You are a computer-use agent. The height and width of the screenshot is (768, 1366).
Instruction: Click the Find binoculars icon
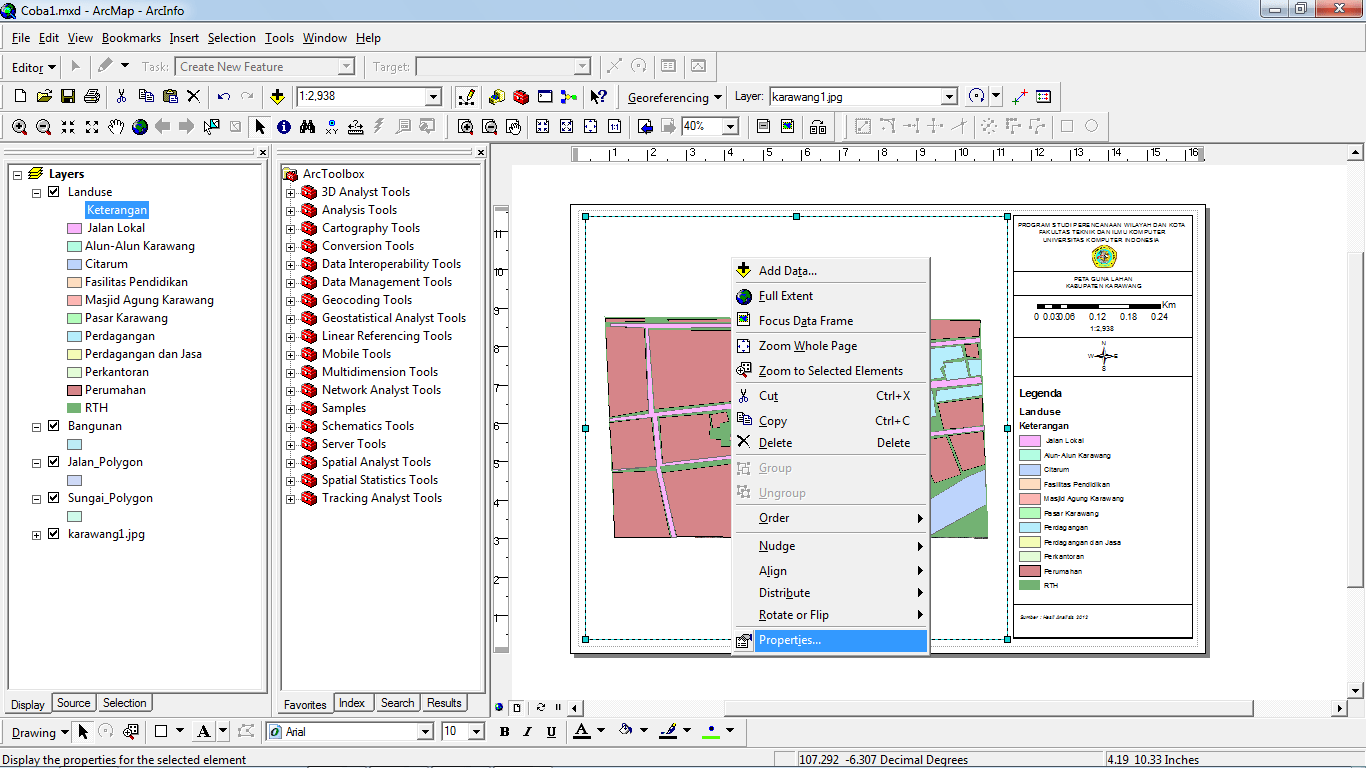(308, 127)
